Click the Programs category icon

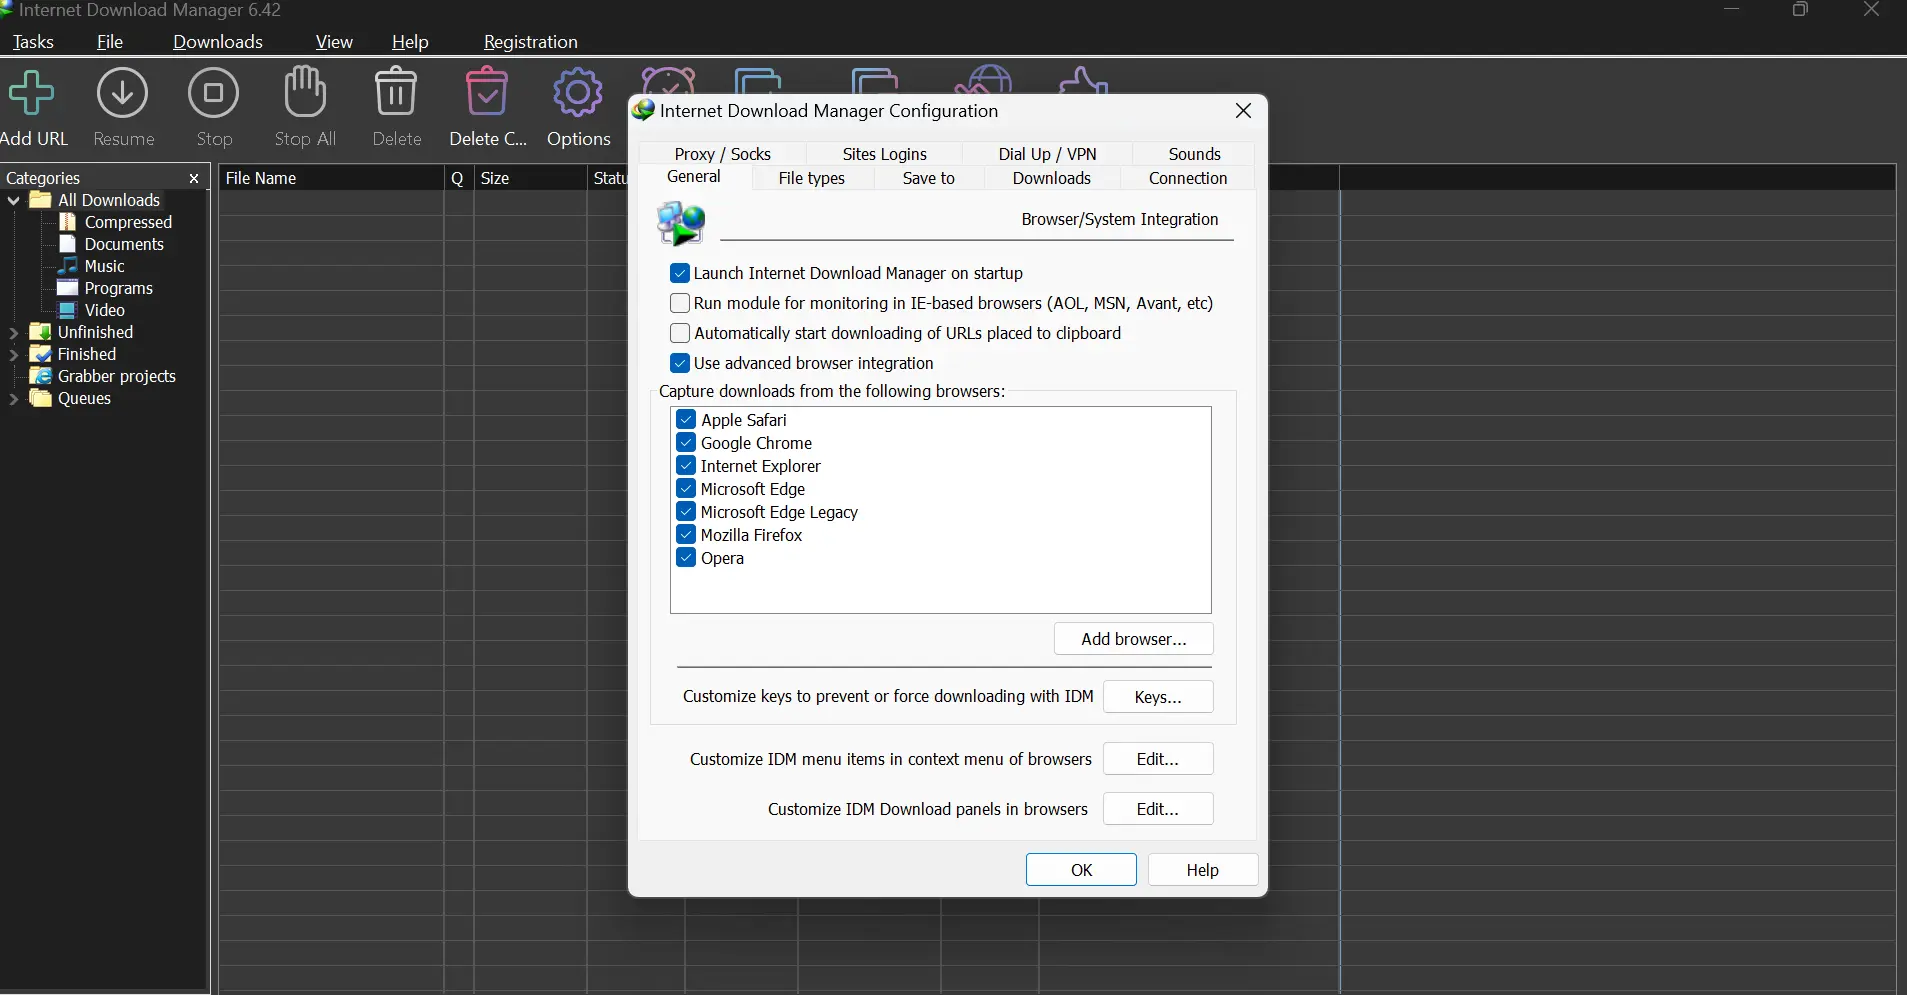pos(68,288)
